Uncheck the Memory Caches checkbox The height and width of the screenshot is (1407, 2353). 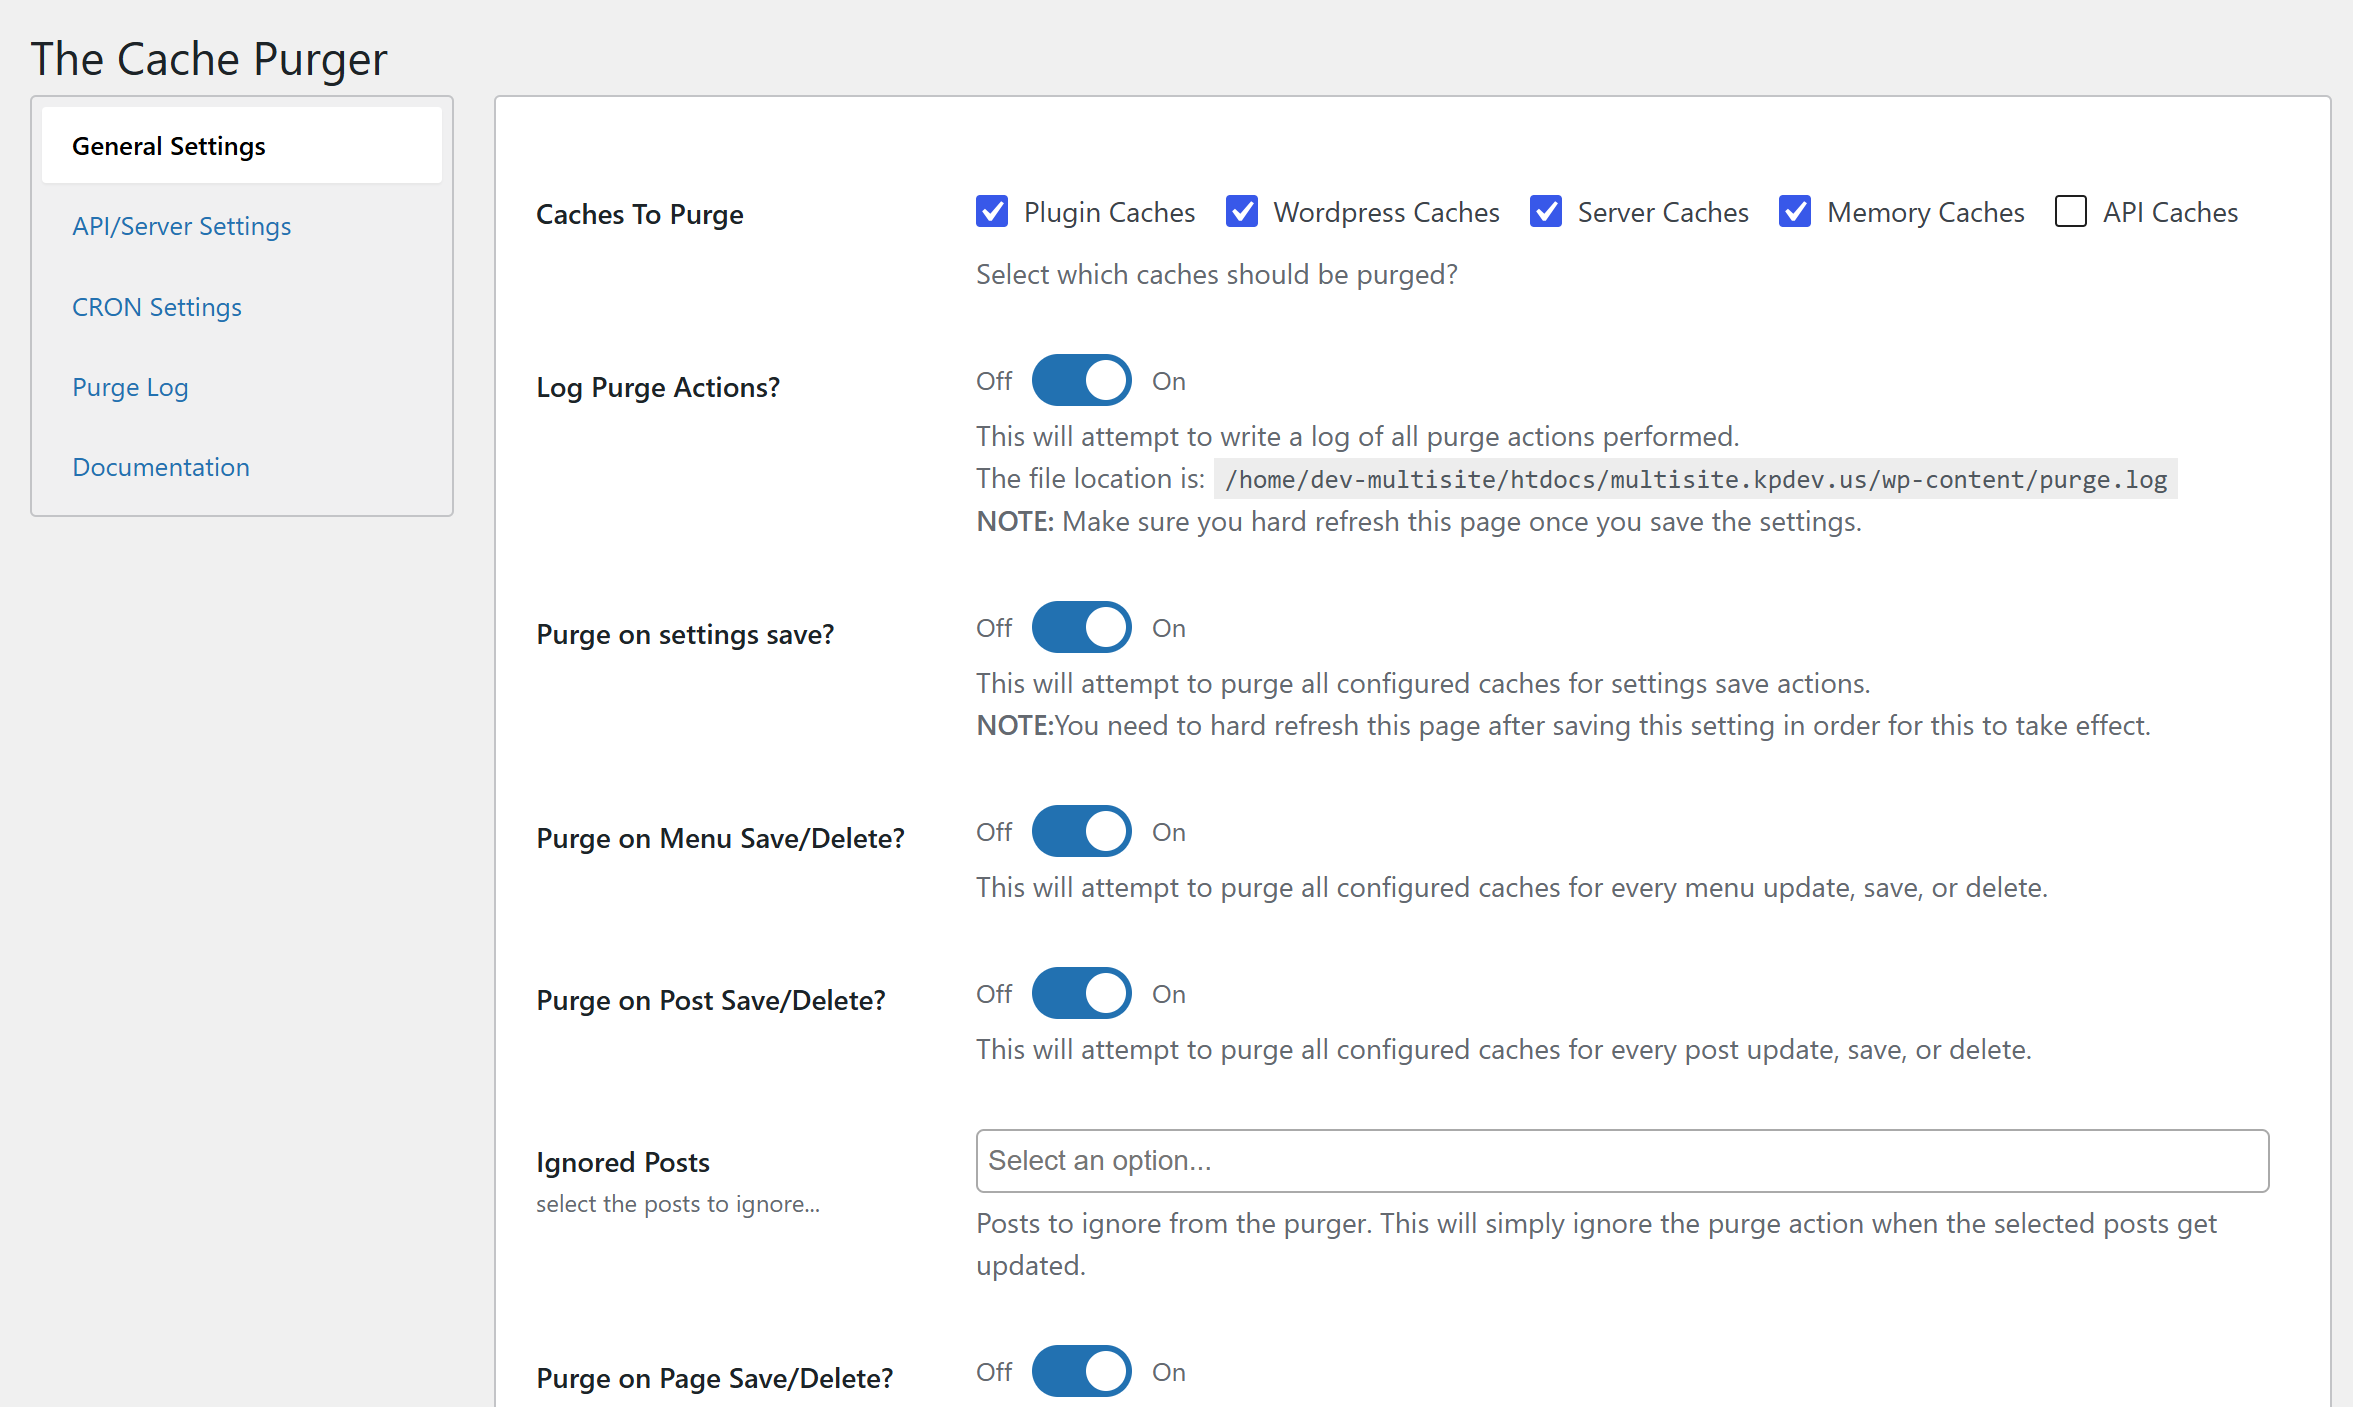point(1794,212)
